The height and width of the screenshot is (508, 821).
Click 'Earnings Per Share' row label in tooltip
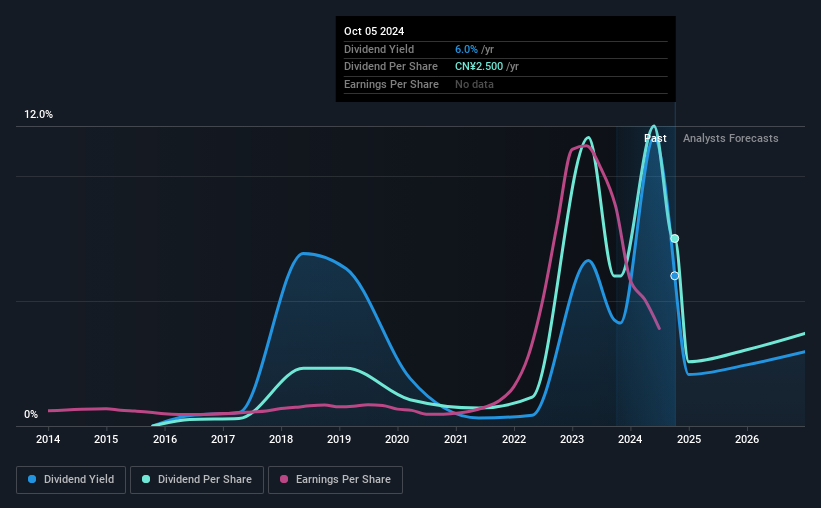tap(391, 84)
